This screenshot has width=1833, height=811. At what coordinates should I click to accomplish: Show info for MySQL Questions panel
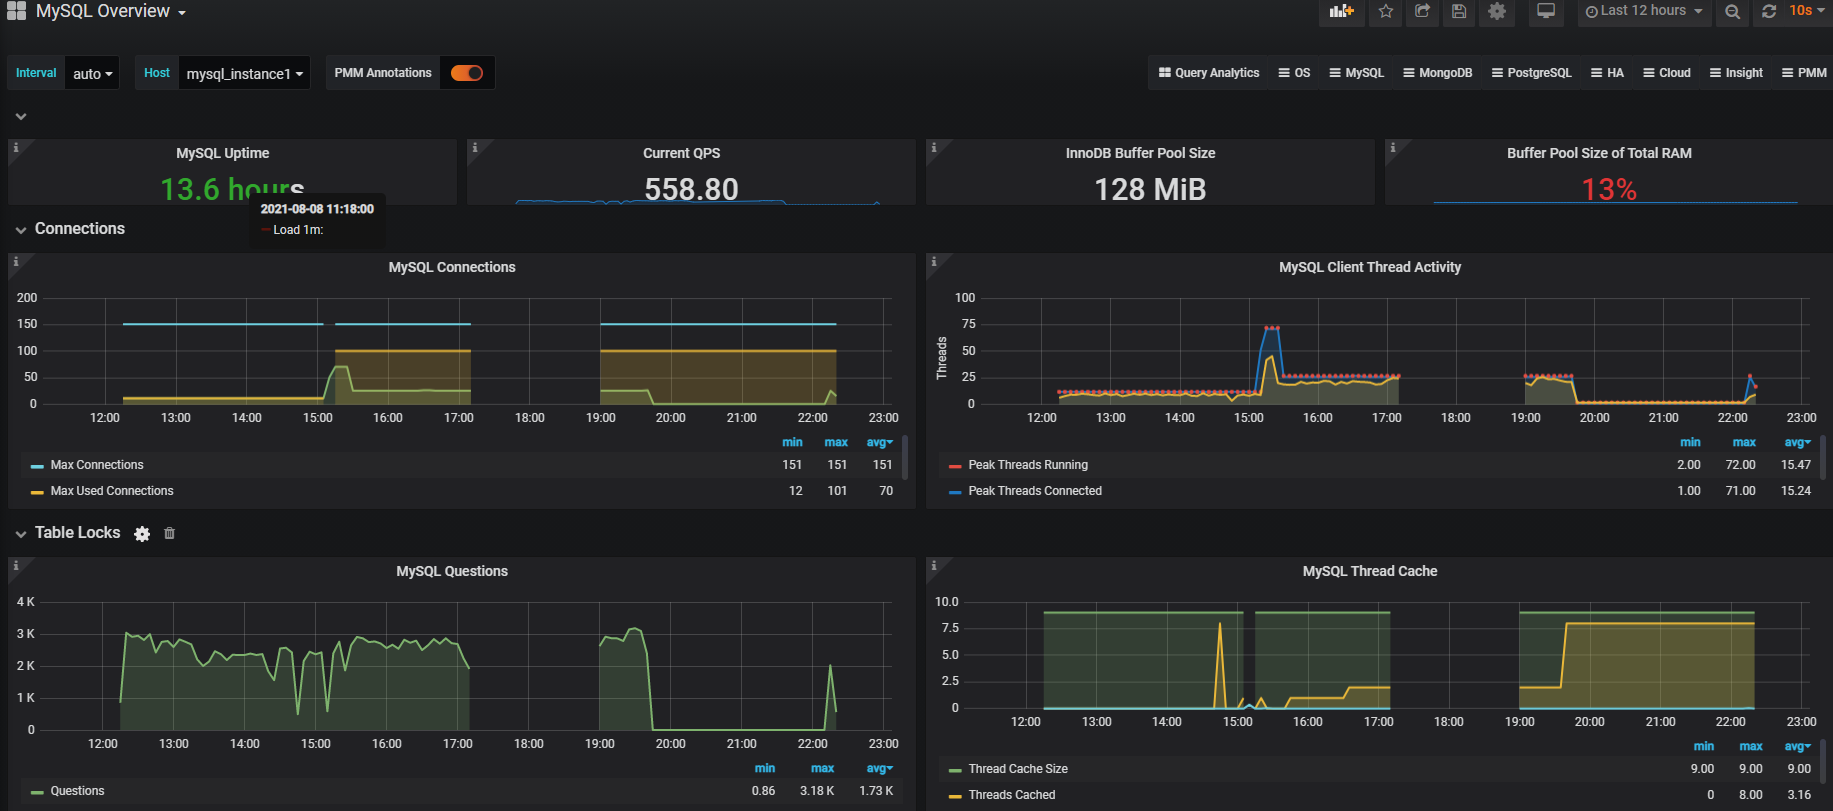[x=15, y=566]
